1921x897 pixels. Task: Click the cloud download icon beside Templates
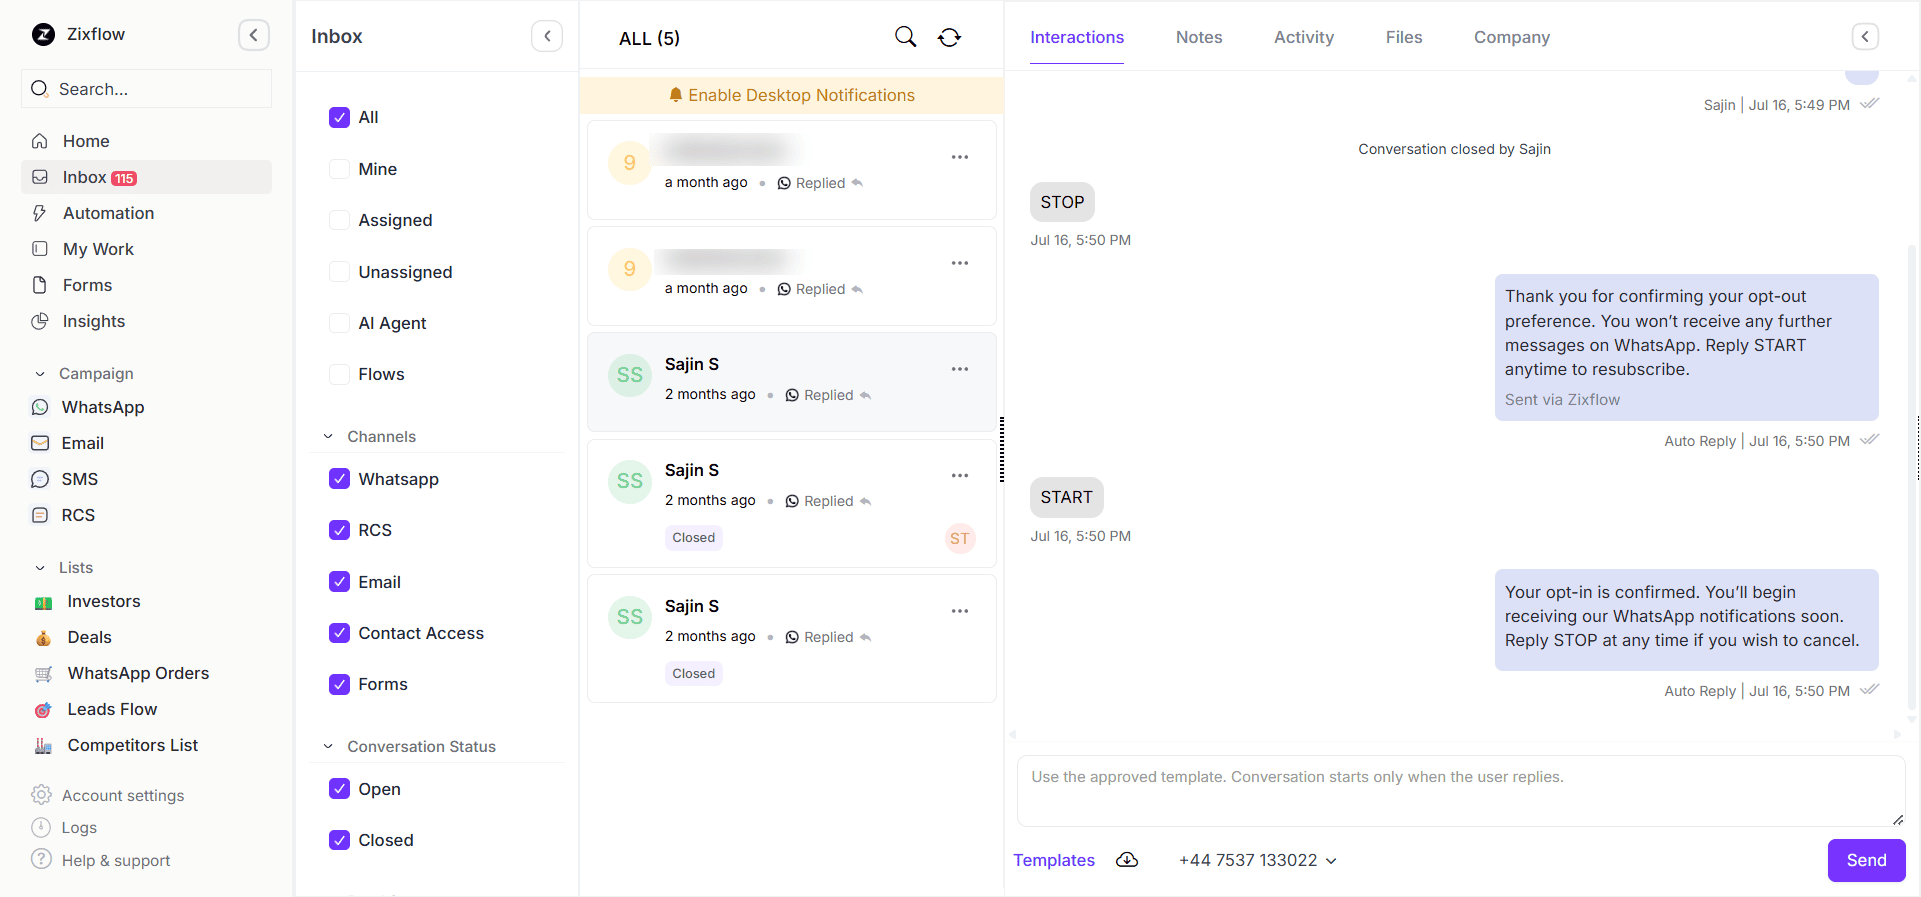[1127, 860]
